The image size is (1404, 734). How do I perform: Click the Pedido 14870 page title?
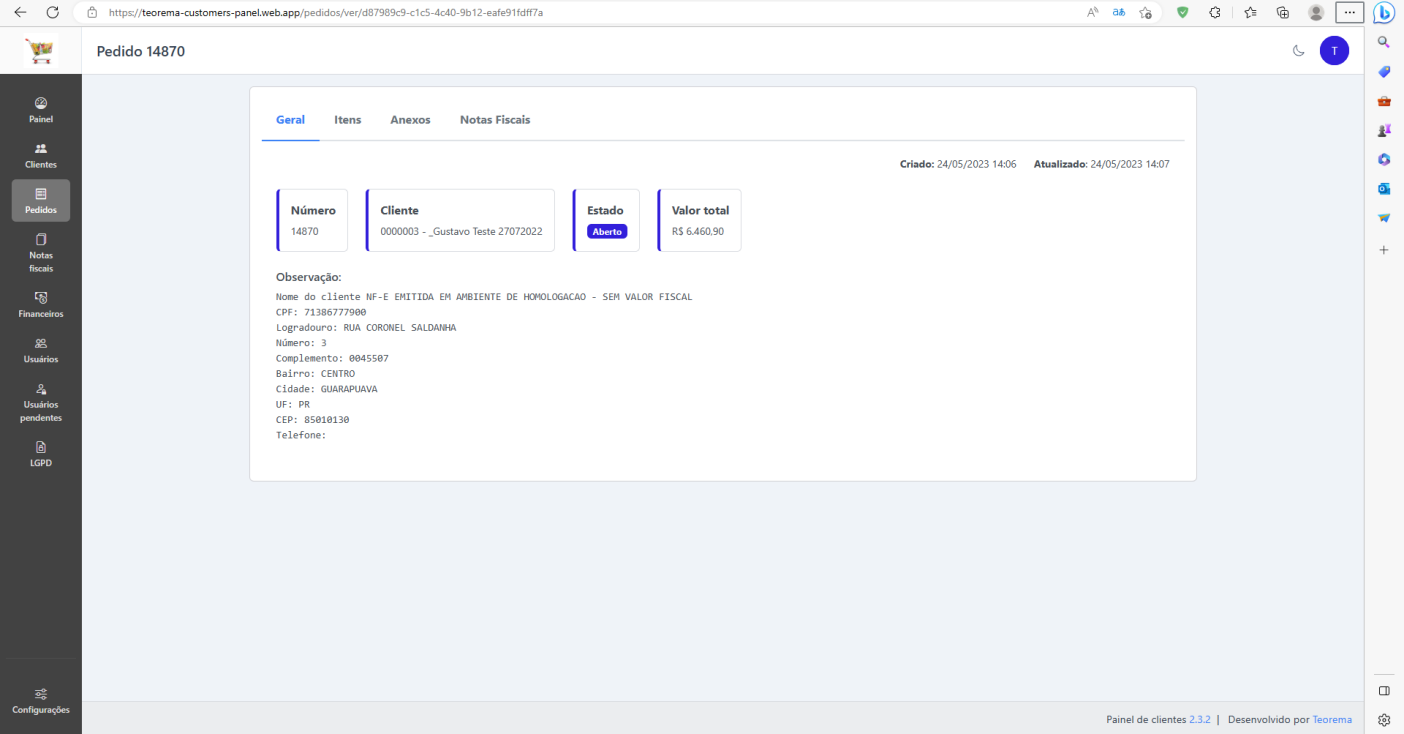pyautogui.click(x=141, y=51)
